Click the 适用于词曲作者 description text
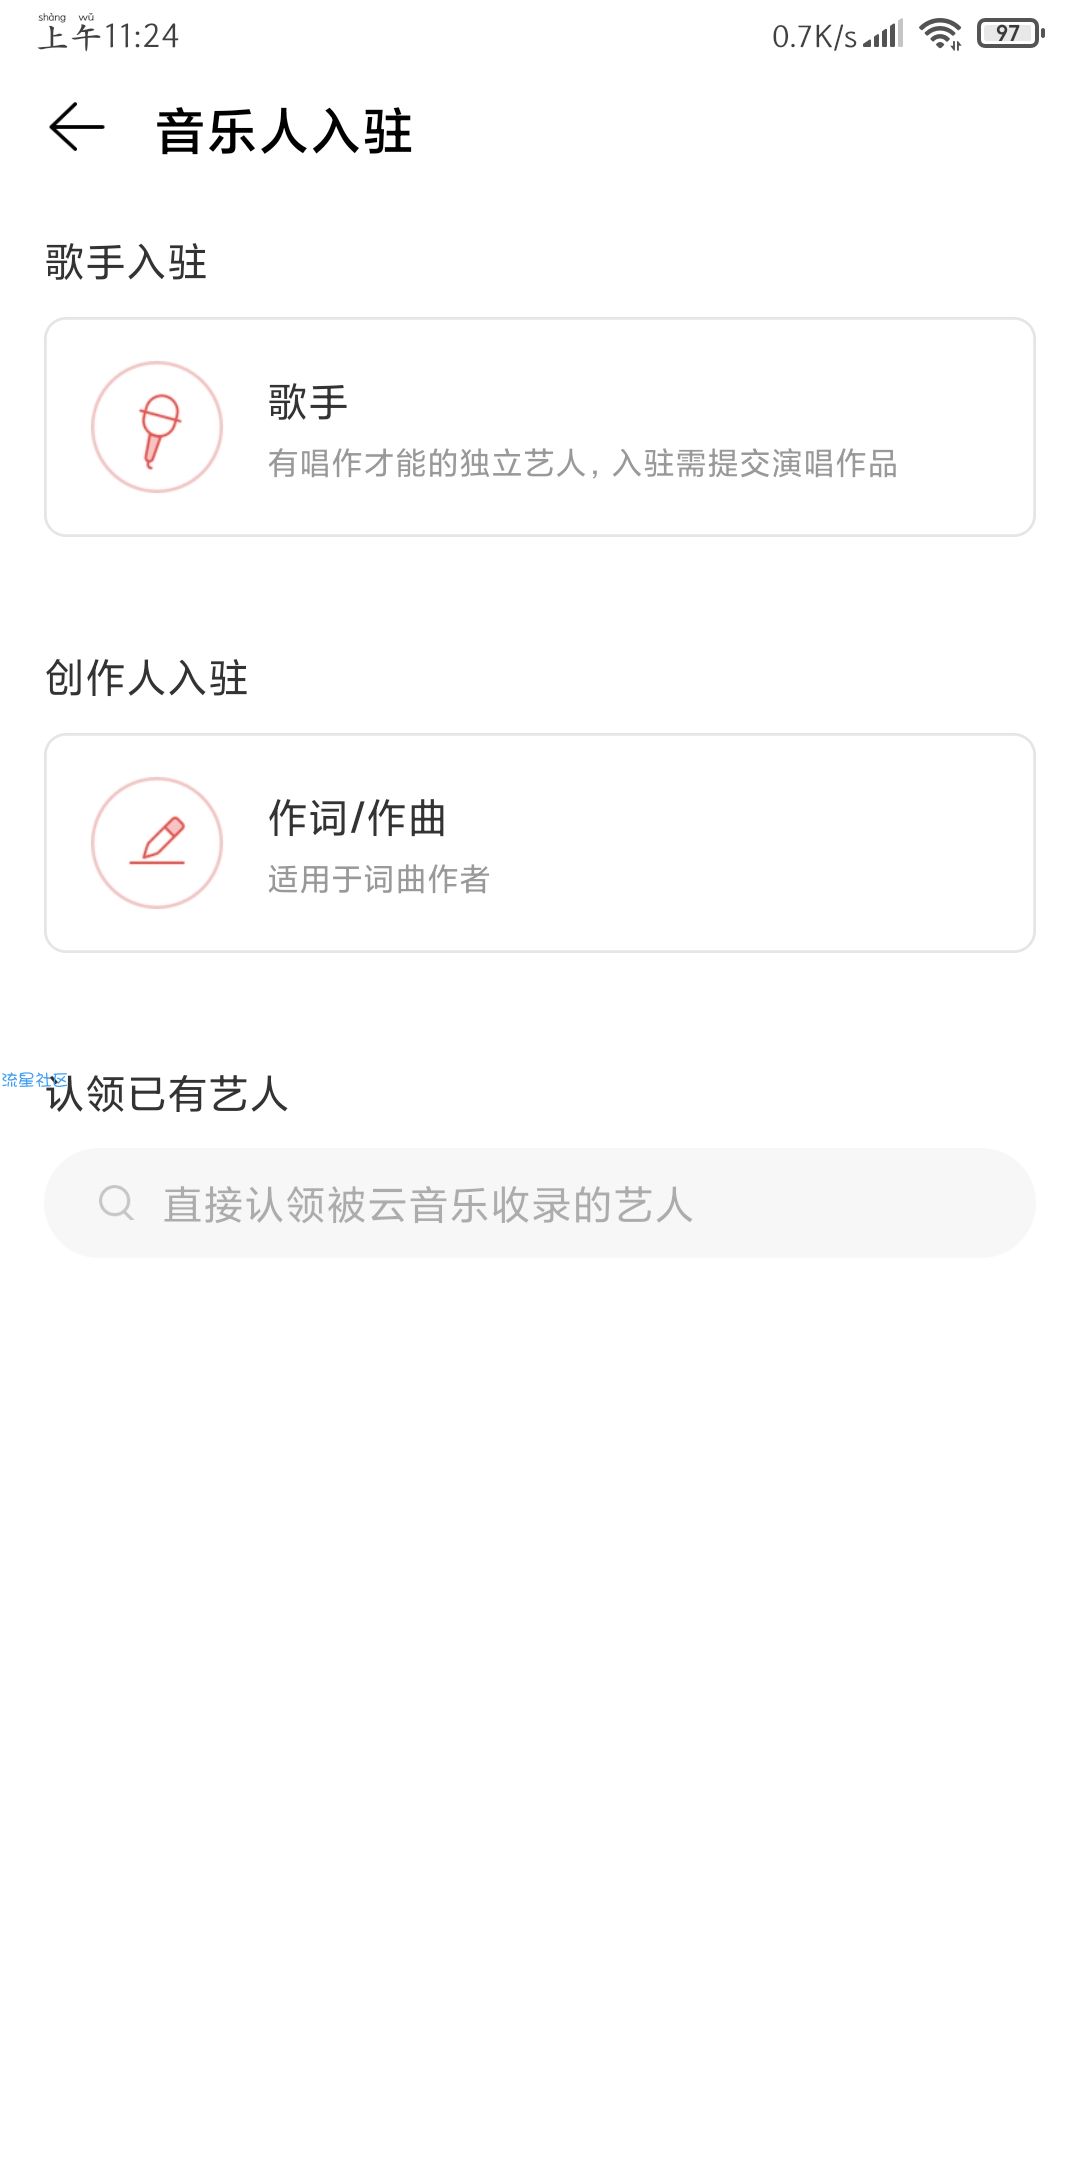 point(379,879)
